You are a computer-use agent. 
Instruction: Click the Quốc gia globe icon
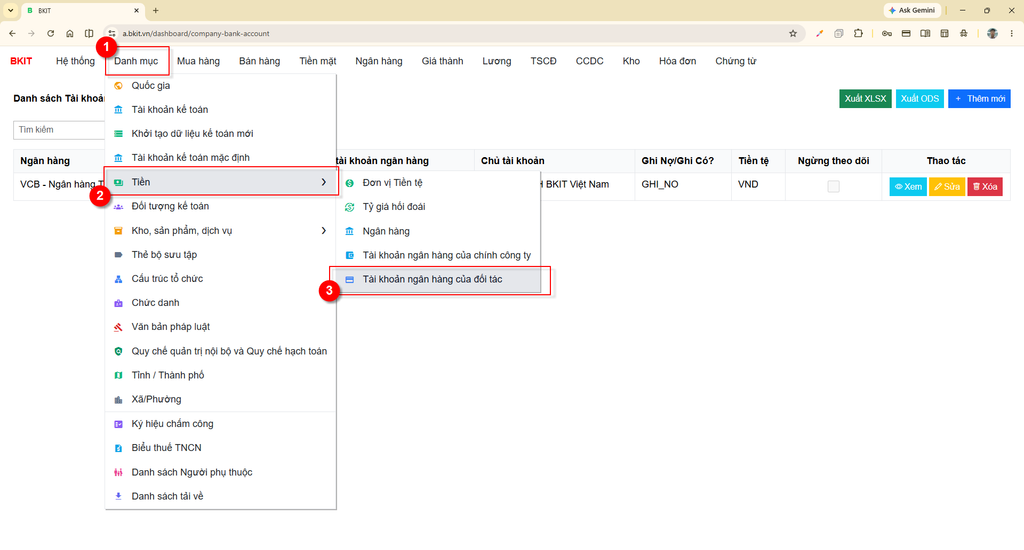point(118,86)
